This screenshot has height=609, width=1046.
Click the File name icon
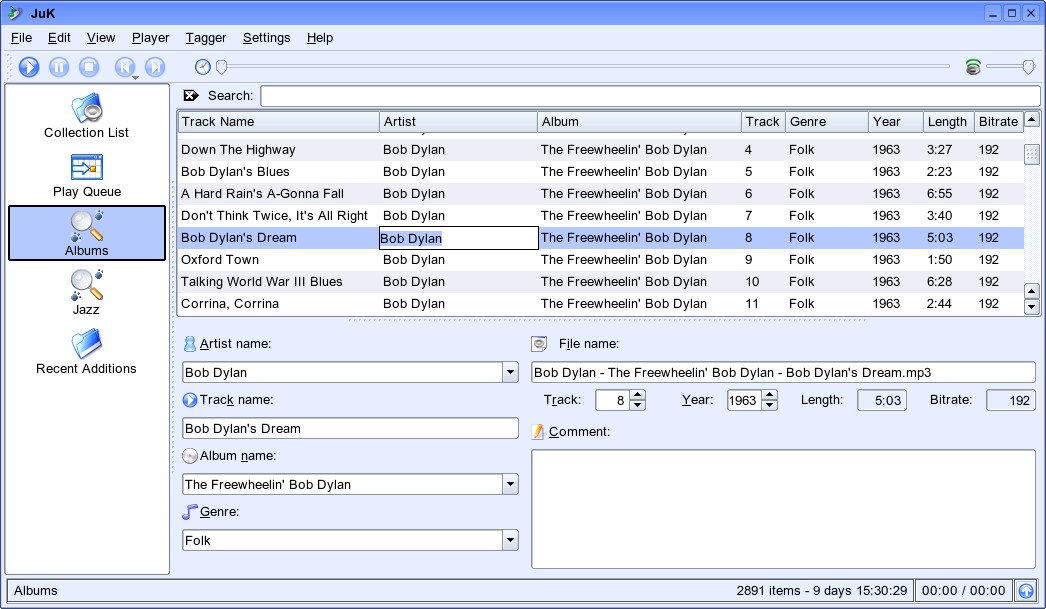[x=539, y=344]
